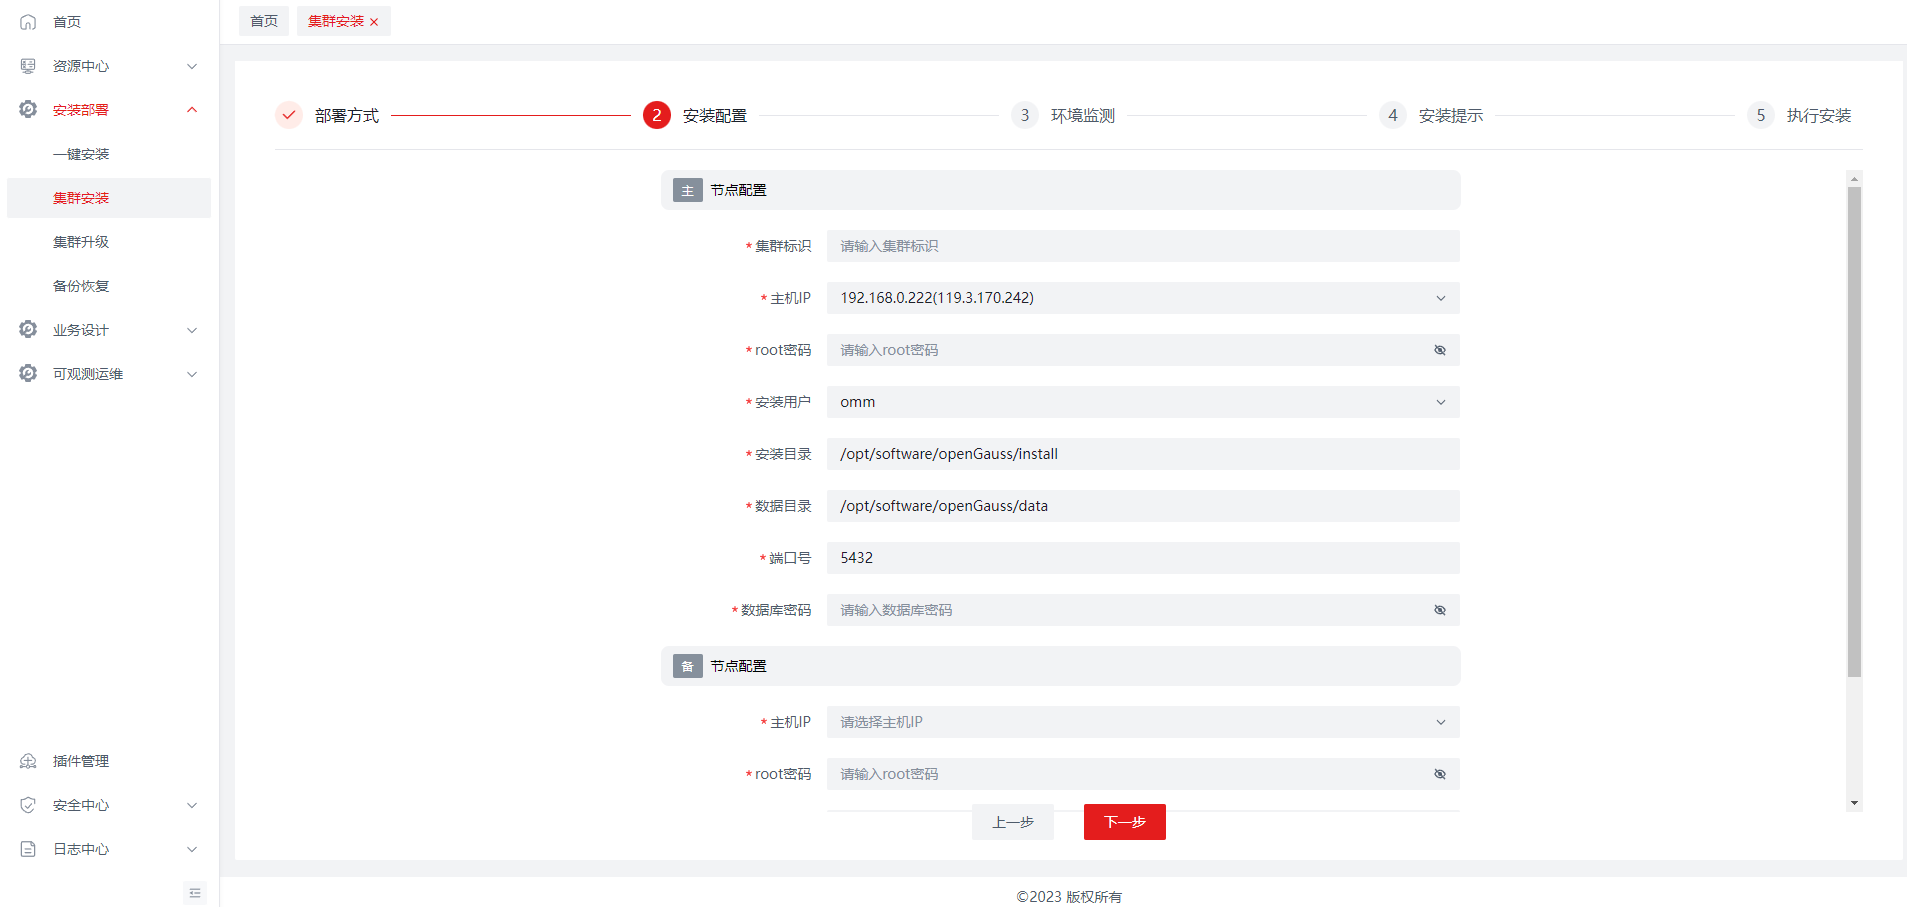
Task: Reveal standby node root password
Action: [1440, 774]
